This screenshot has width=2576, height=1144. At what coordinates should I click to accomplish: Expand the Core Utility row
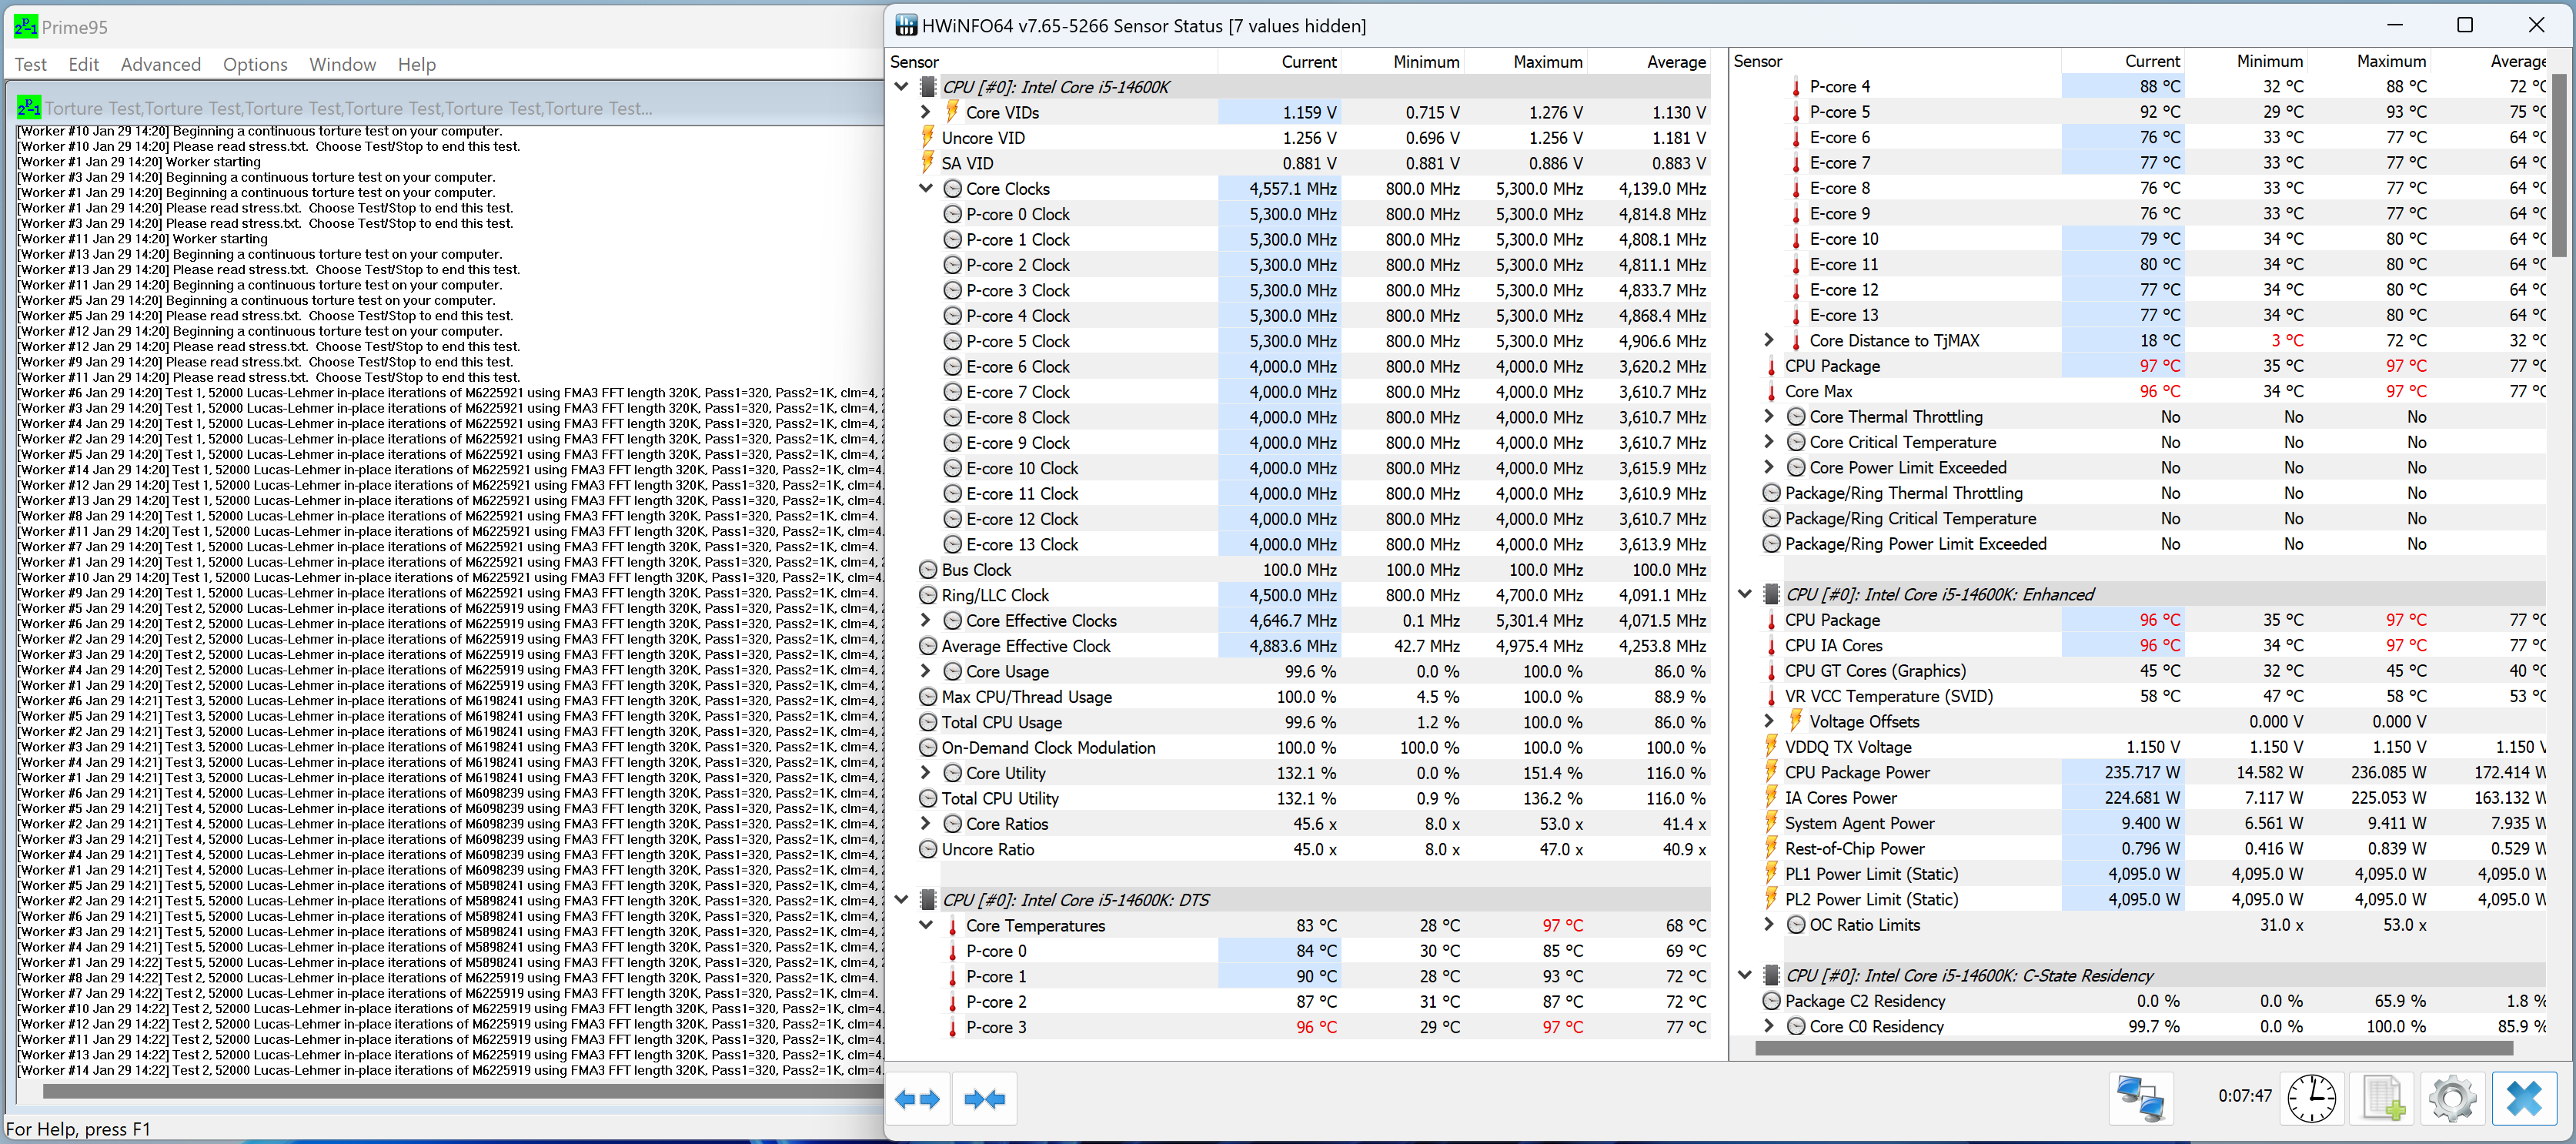[926, 773]
